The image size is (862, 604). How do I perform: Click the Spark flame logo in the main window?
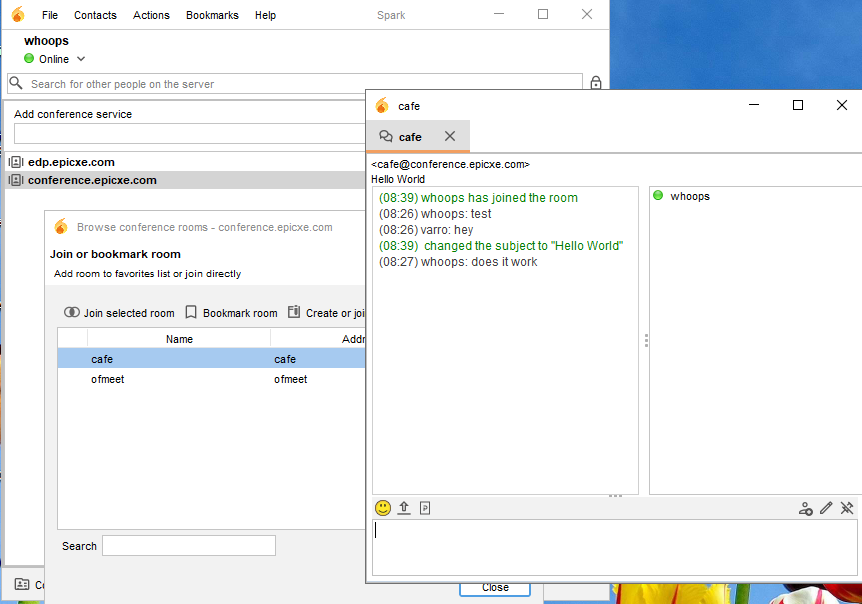coord(18,14)
